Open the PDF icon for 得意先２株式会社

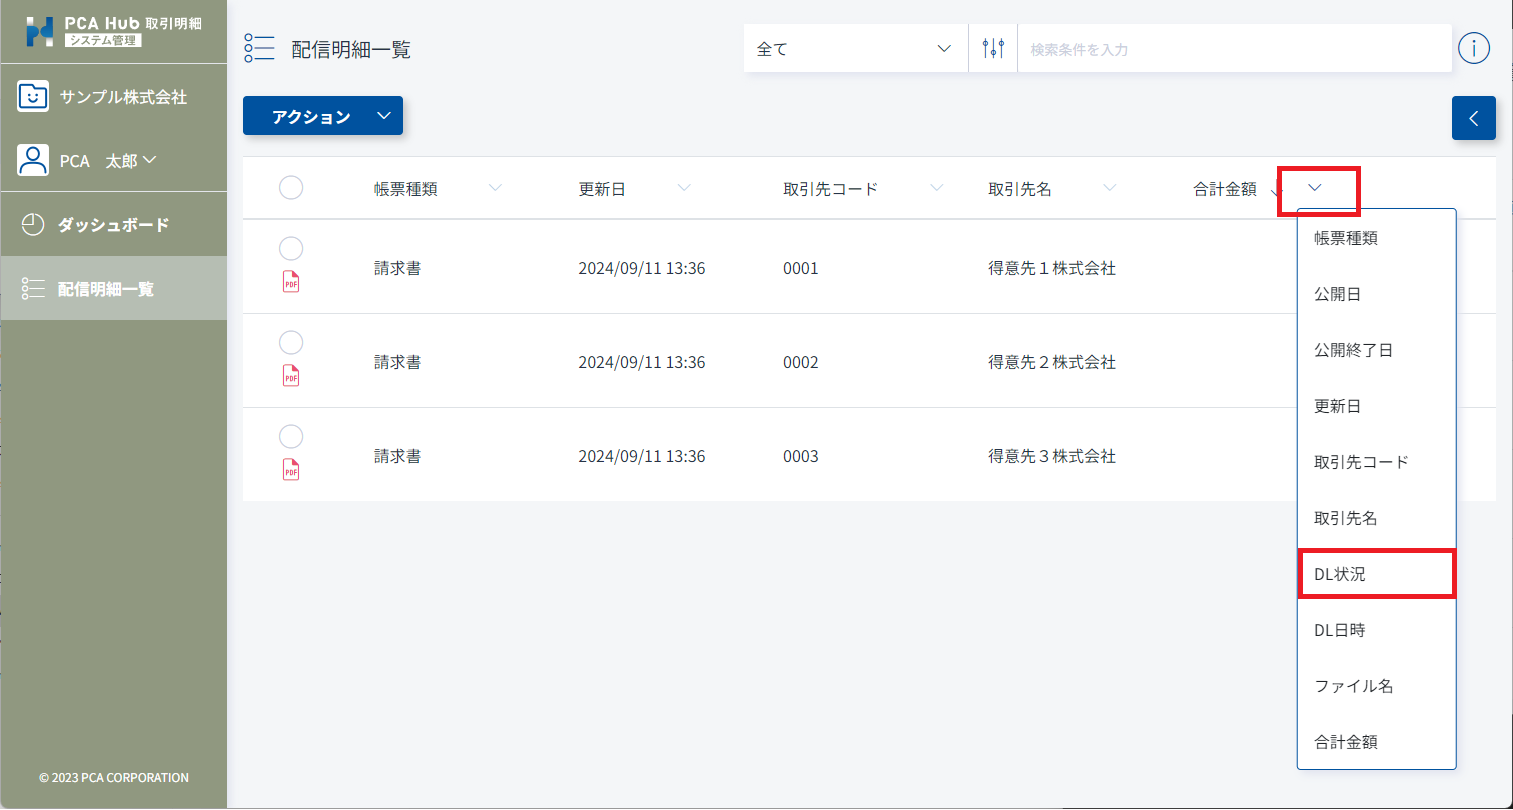[291, 377]
